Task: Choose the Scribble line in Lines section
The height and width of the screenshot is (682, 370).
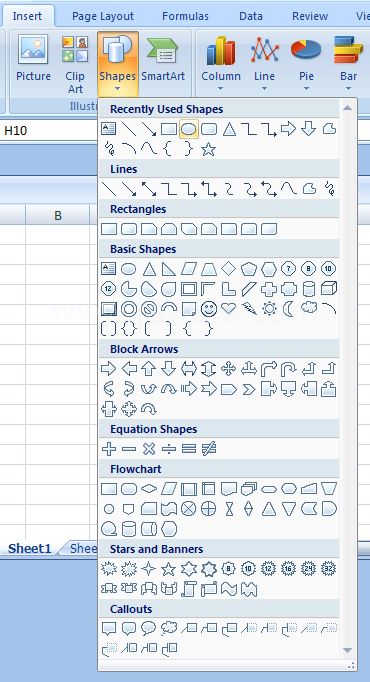Action: click(x=329, y=189)
